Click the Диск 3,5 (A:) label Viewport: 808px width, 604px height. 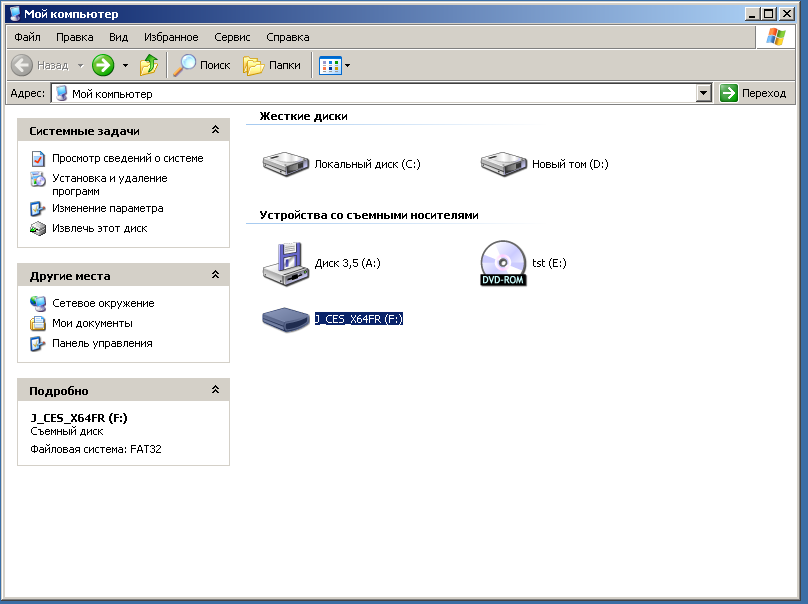347,263
